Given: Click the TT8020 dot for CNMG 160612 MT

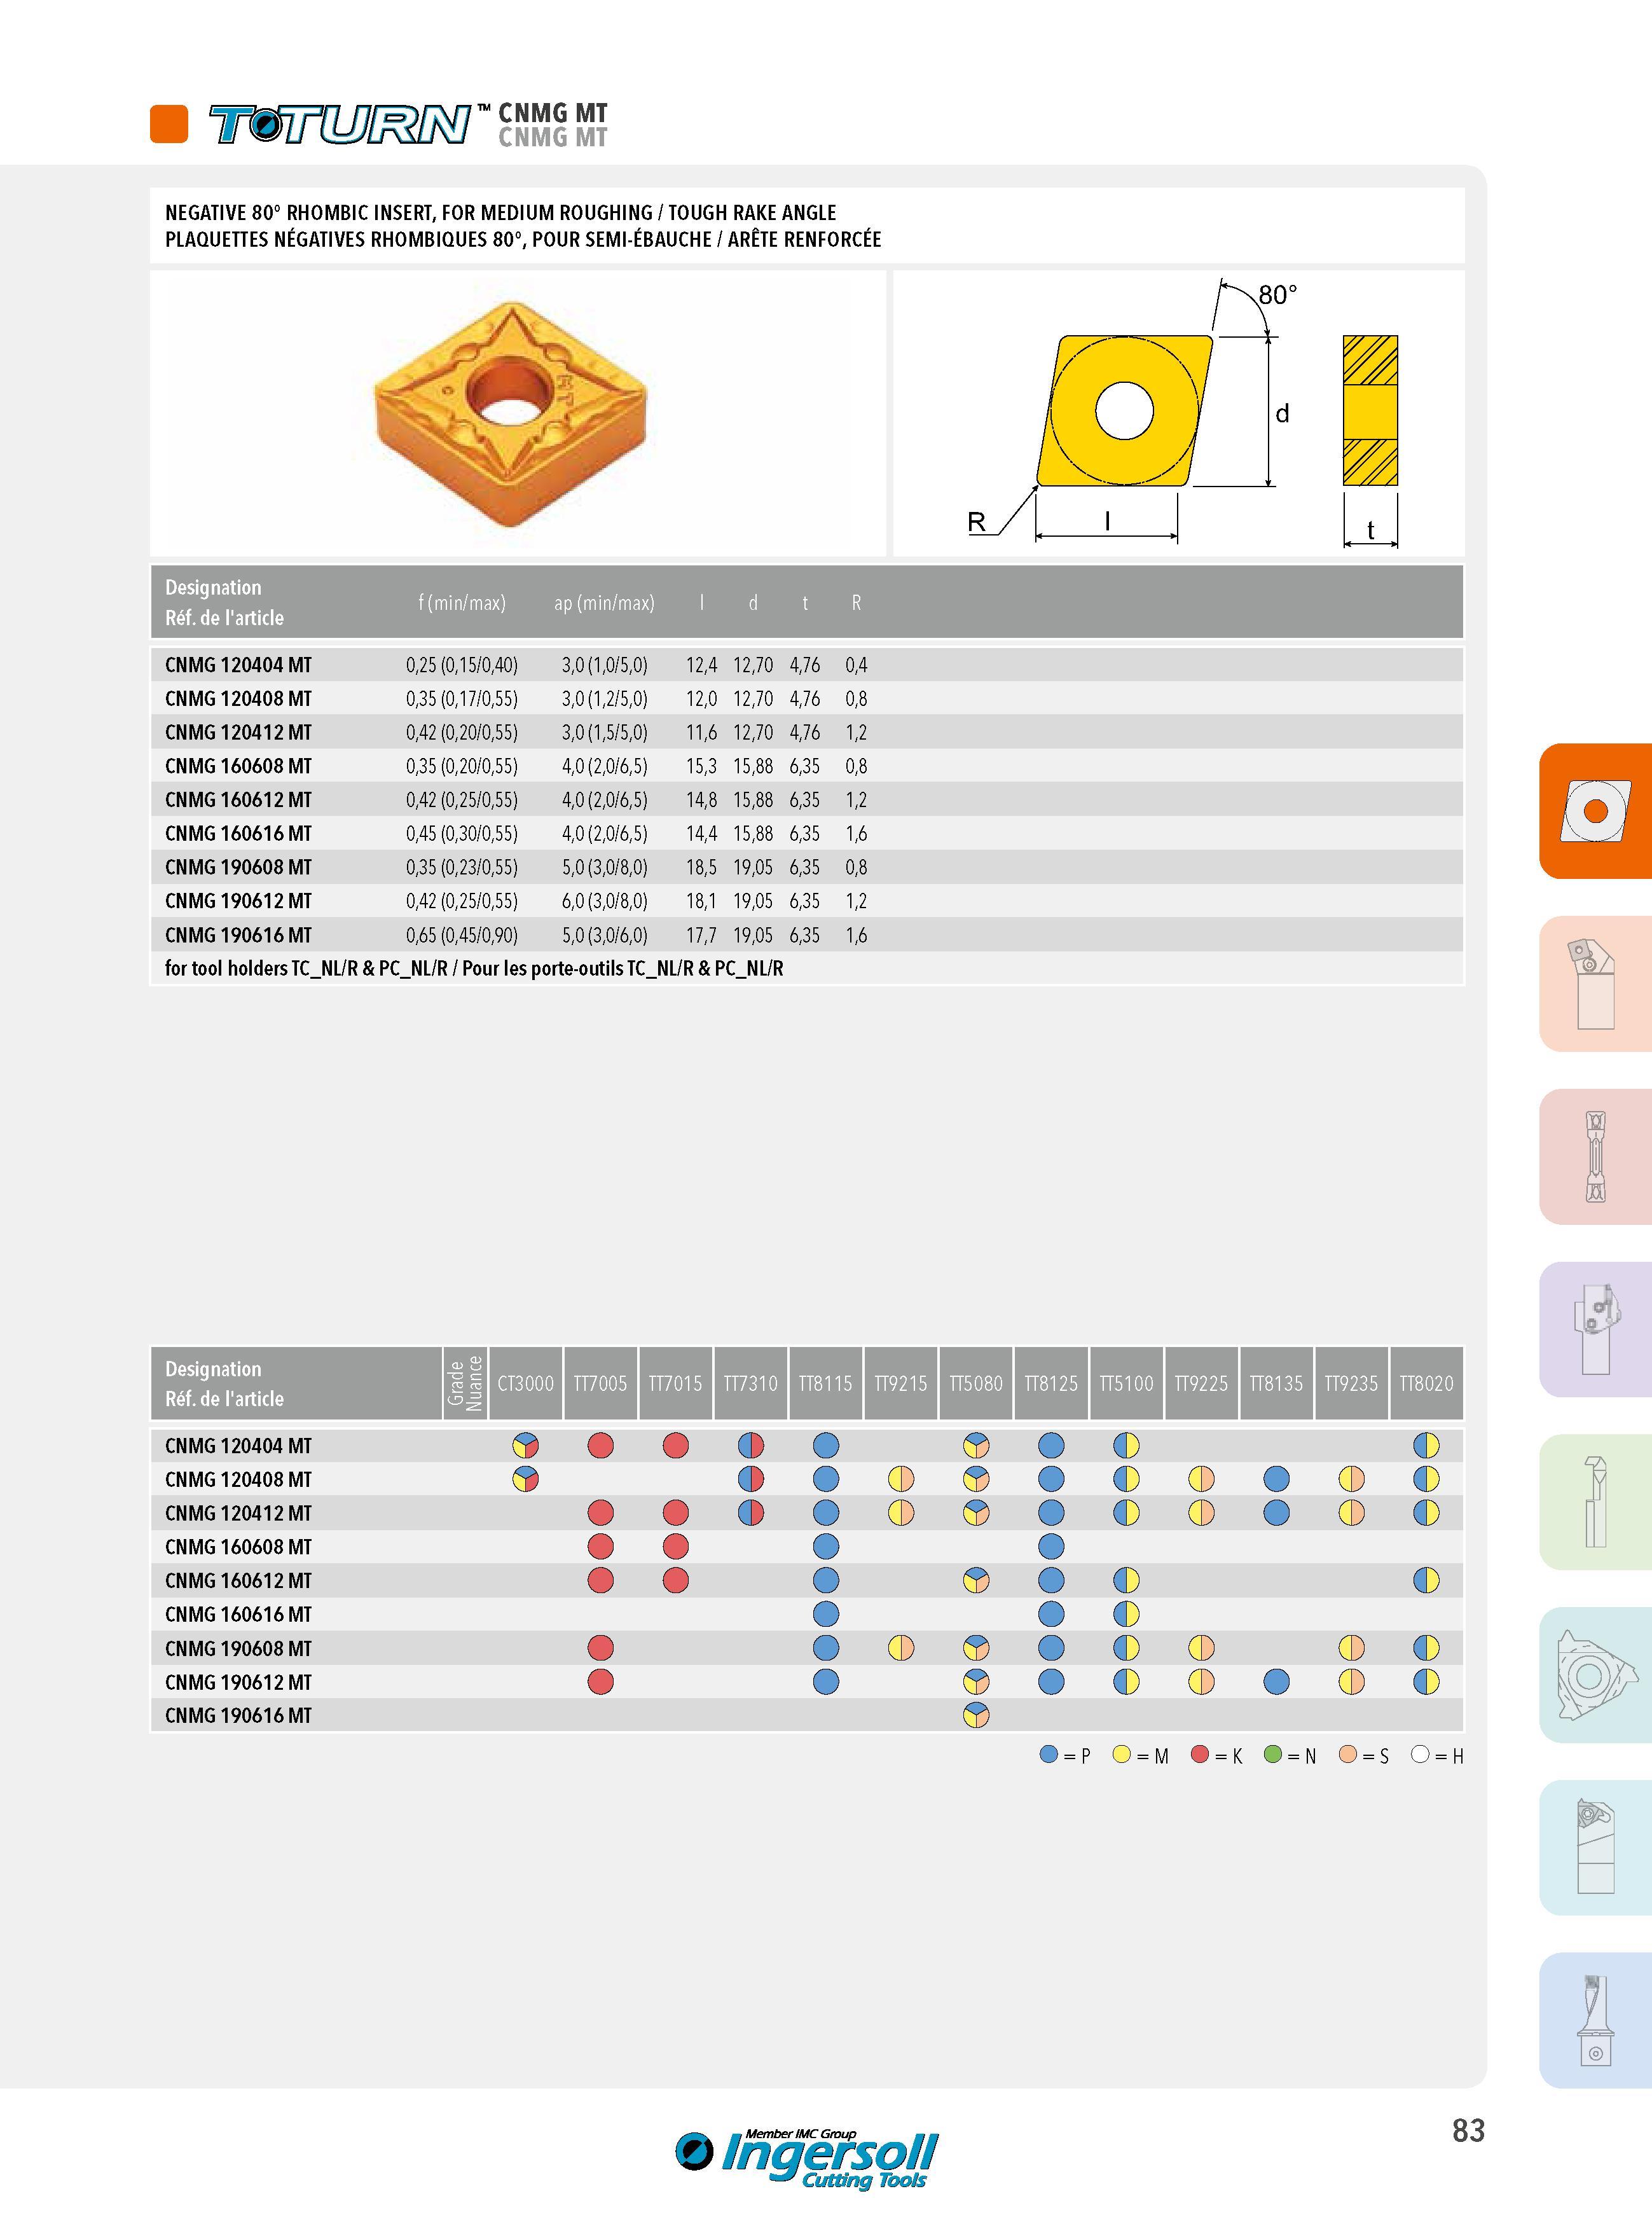Looking at the screenshot, I should 1426,1581.
